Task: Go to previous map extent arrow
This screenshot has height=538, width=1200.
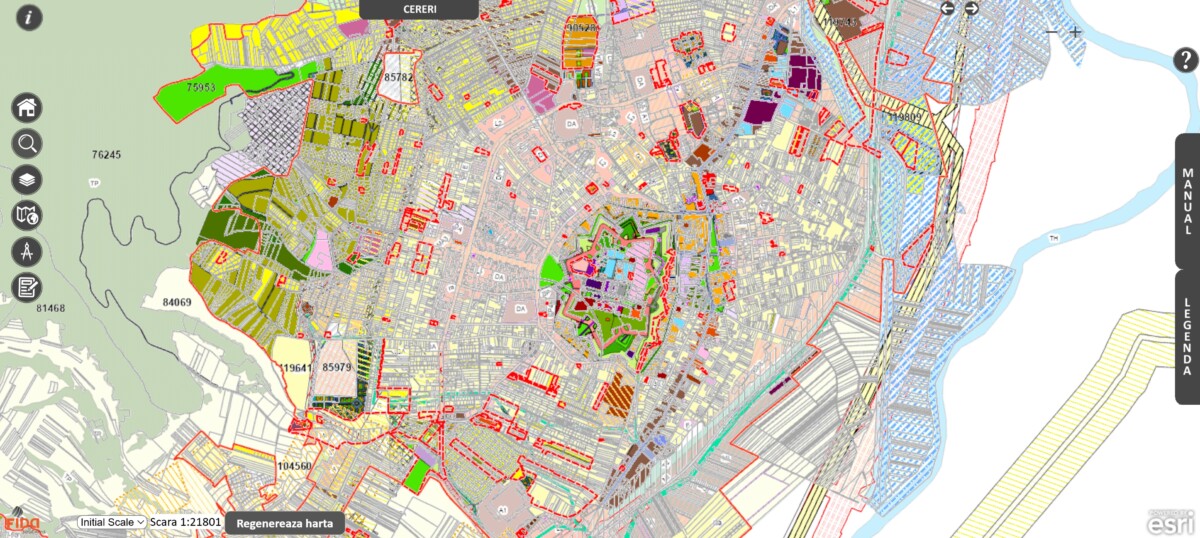Action: 948,8
